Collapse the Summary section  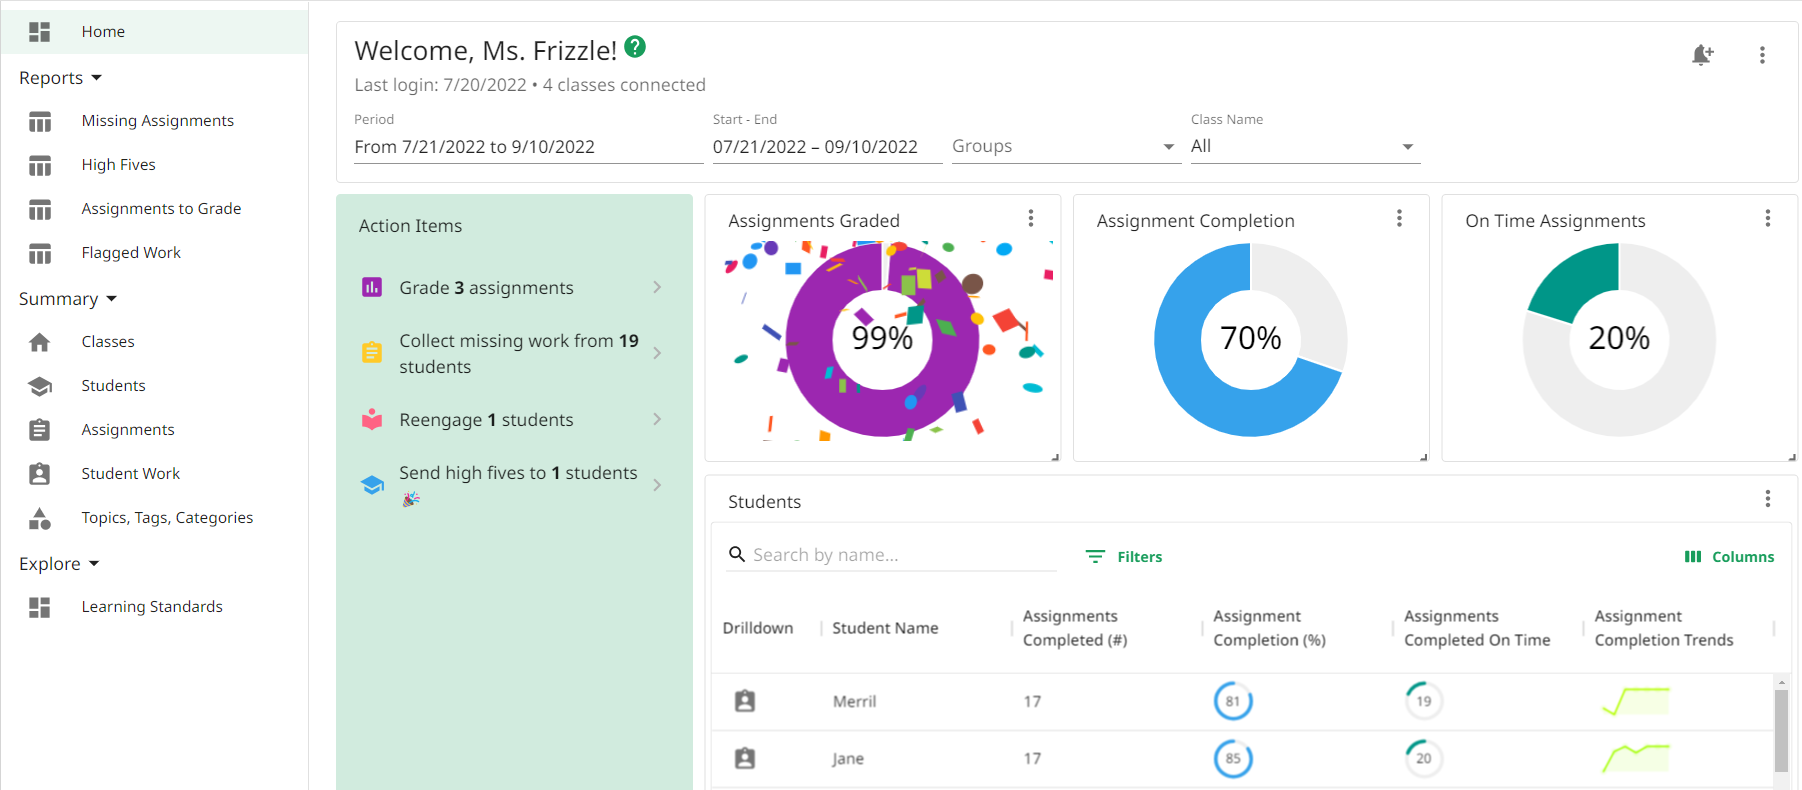click(x=68, y=299)
